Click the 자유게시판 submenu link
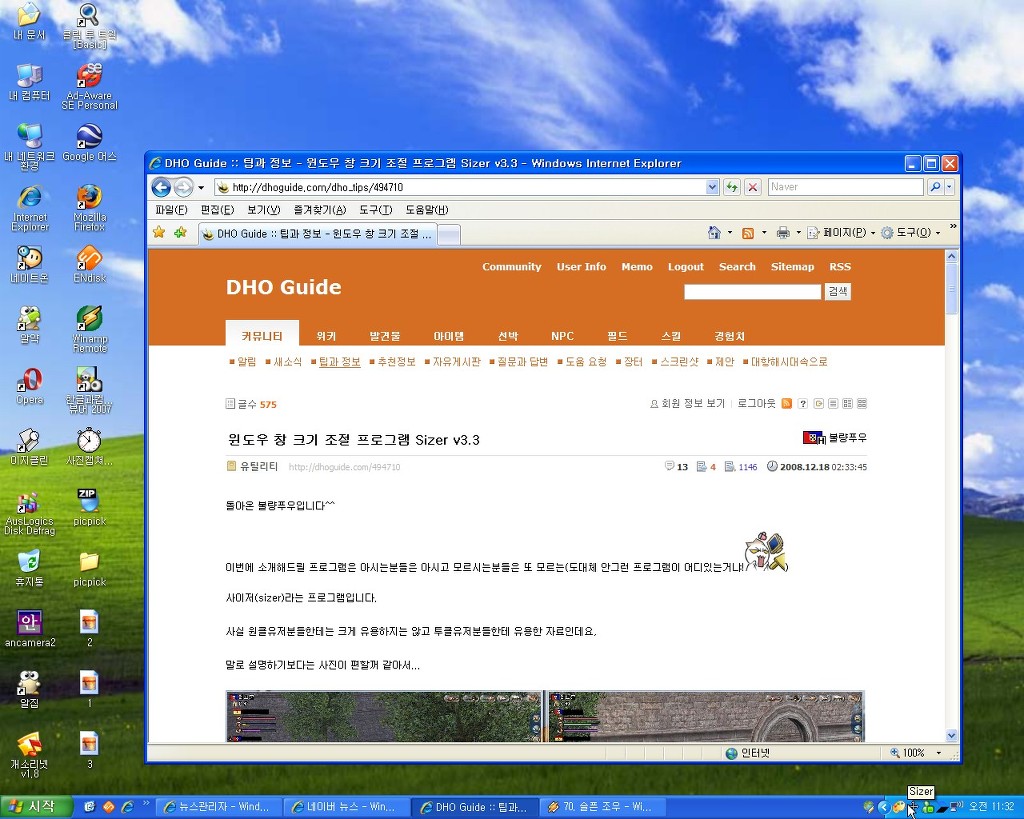 [456, 361]
